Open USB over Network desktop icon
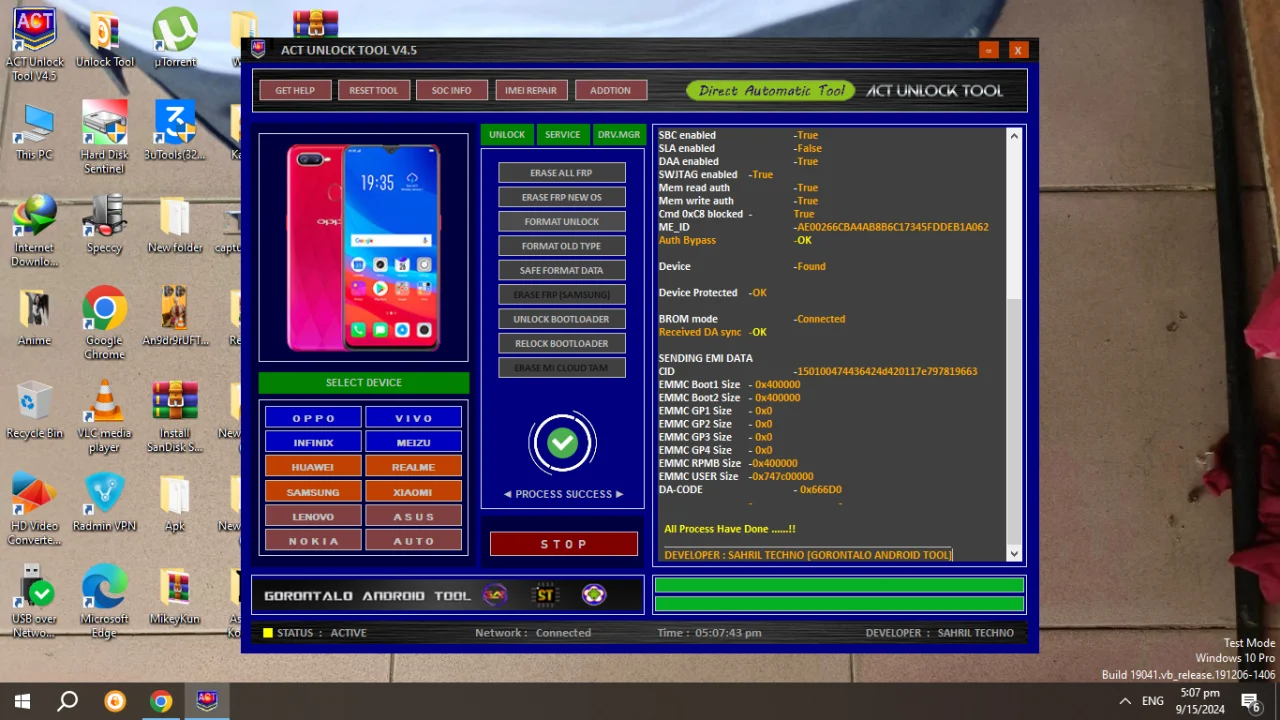The image size is (1280, 720). 35,602
